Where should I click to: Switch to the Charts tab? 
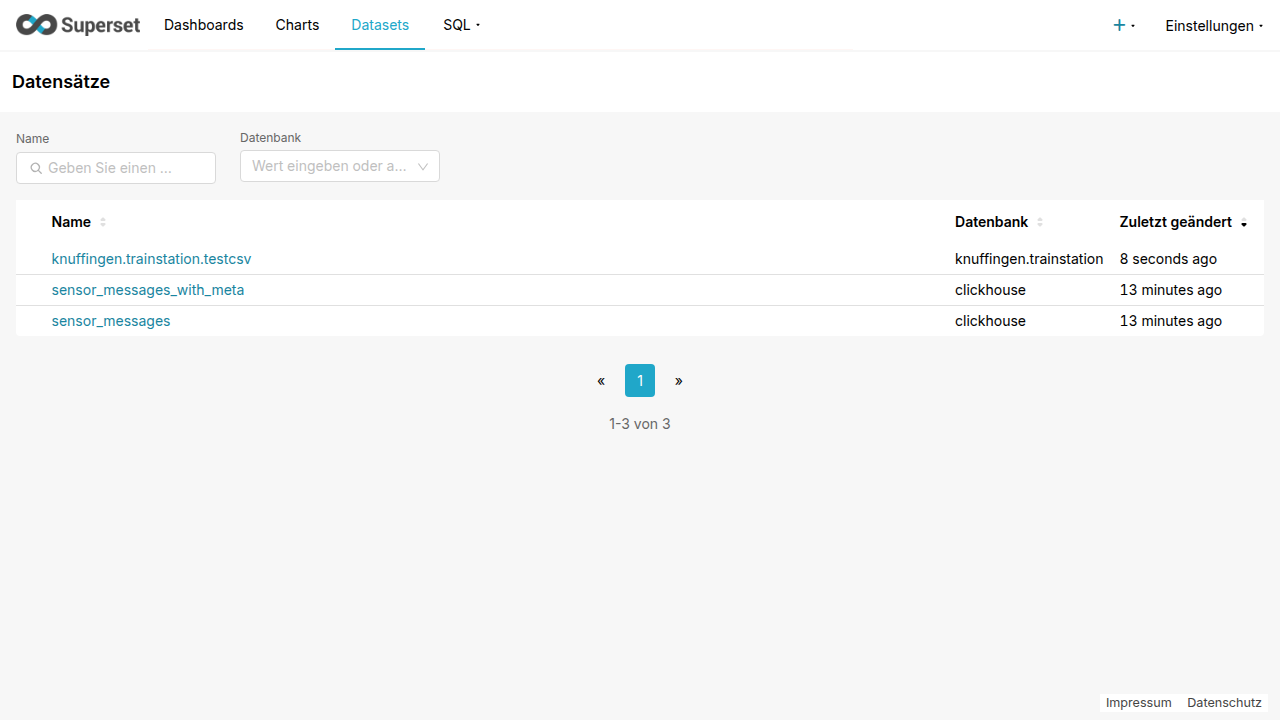click(x=297, y=25)
